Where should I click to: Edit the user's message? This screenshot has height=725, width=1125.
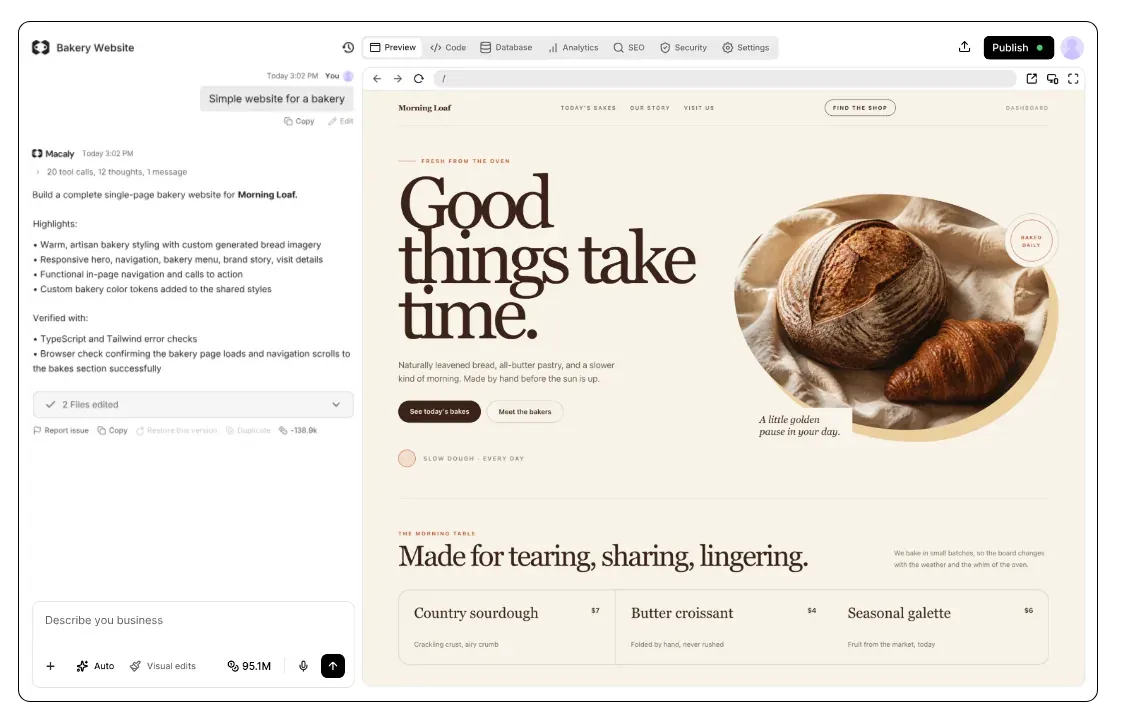[x=341, y=121]
